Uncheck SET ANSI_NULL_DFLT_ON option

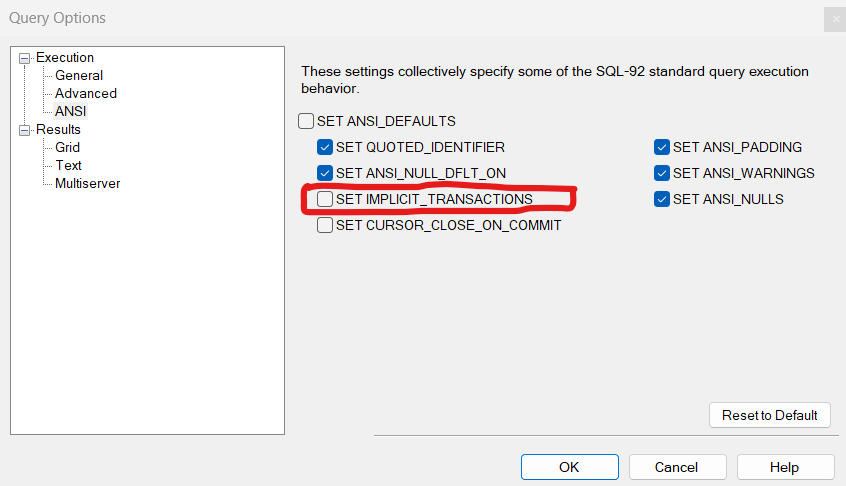click(x=325, y=173)
